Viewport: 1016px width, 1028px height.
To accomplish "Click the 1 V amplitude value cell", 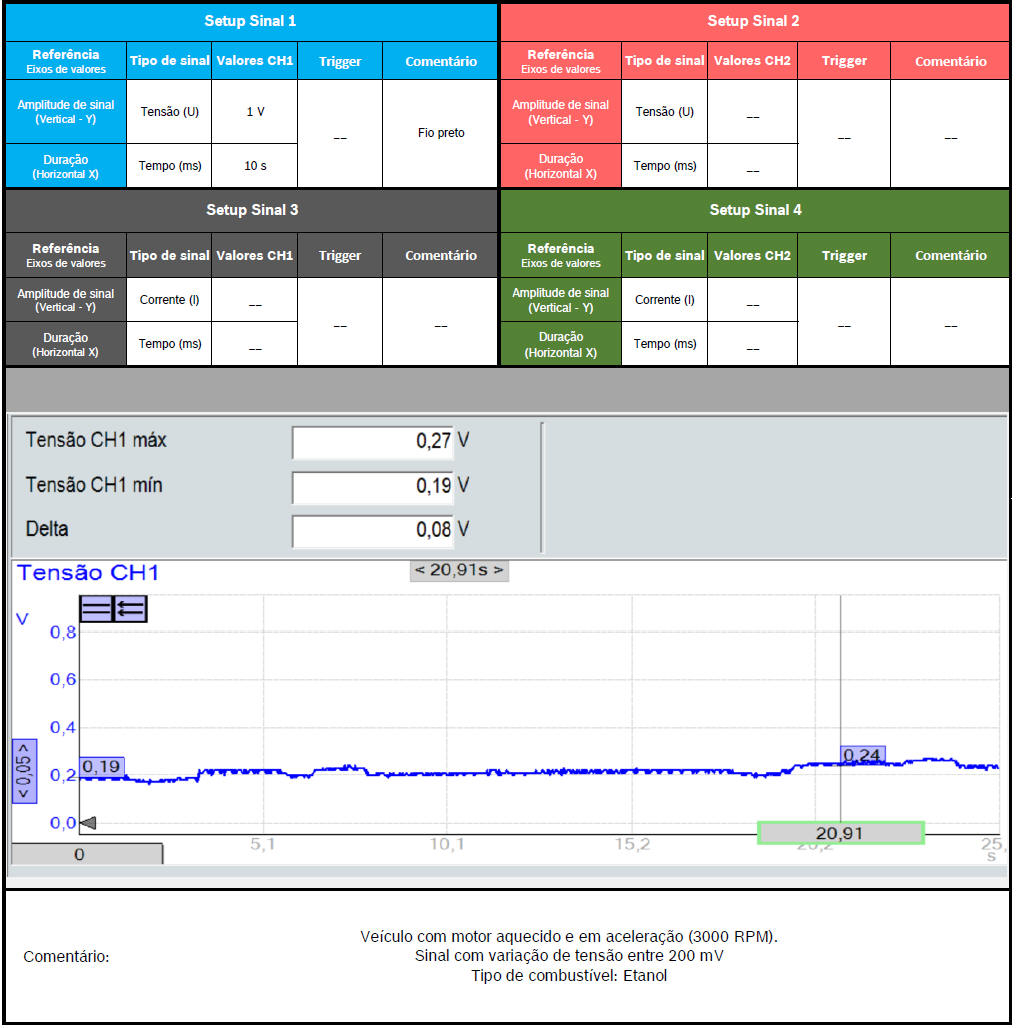I will click(255, 112).
